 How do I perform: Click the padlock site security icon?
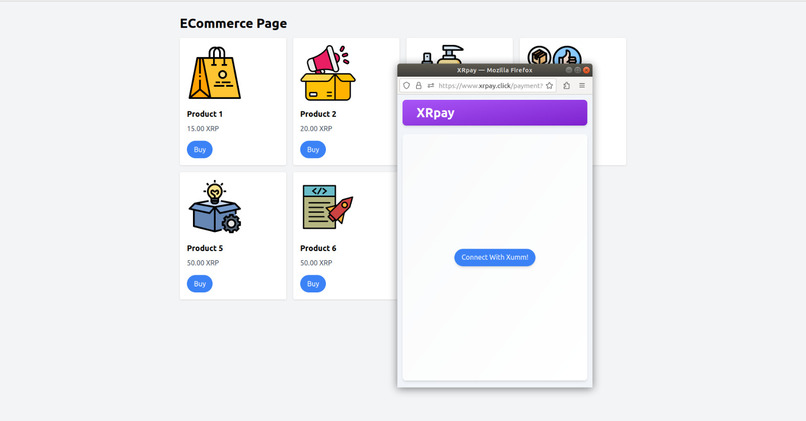[418, 86]
